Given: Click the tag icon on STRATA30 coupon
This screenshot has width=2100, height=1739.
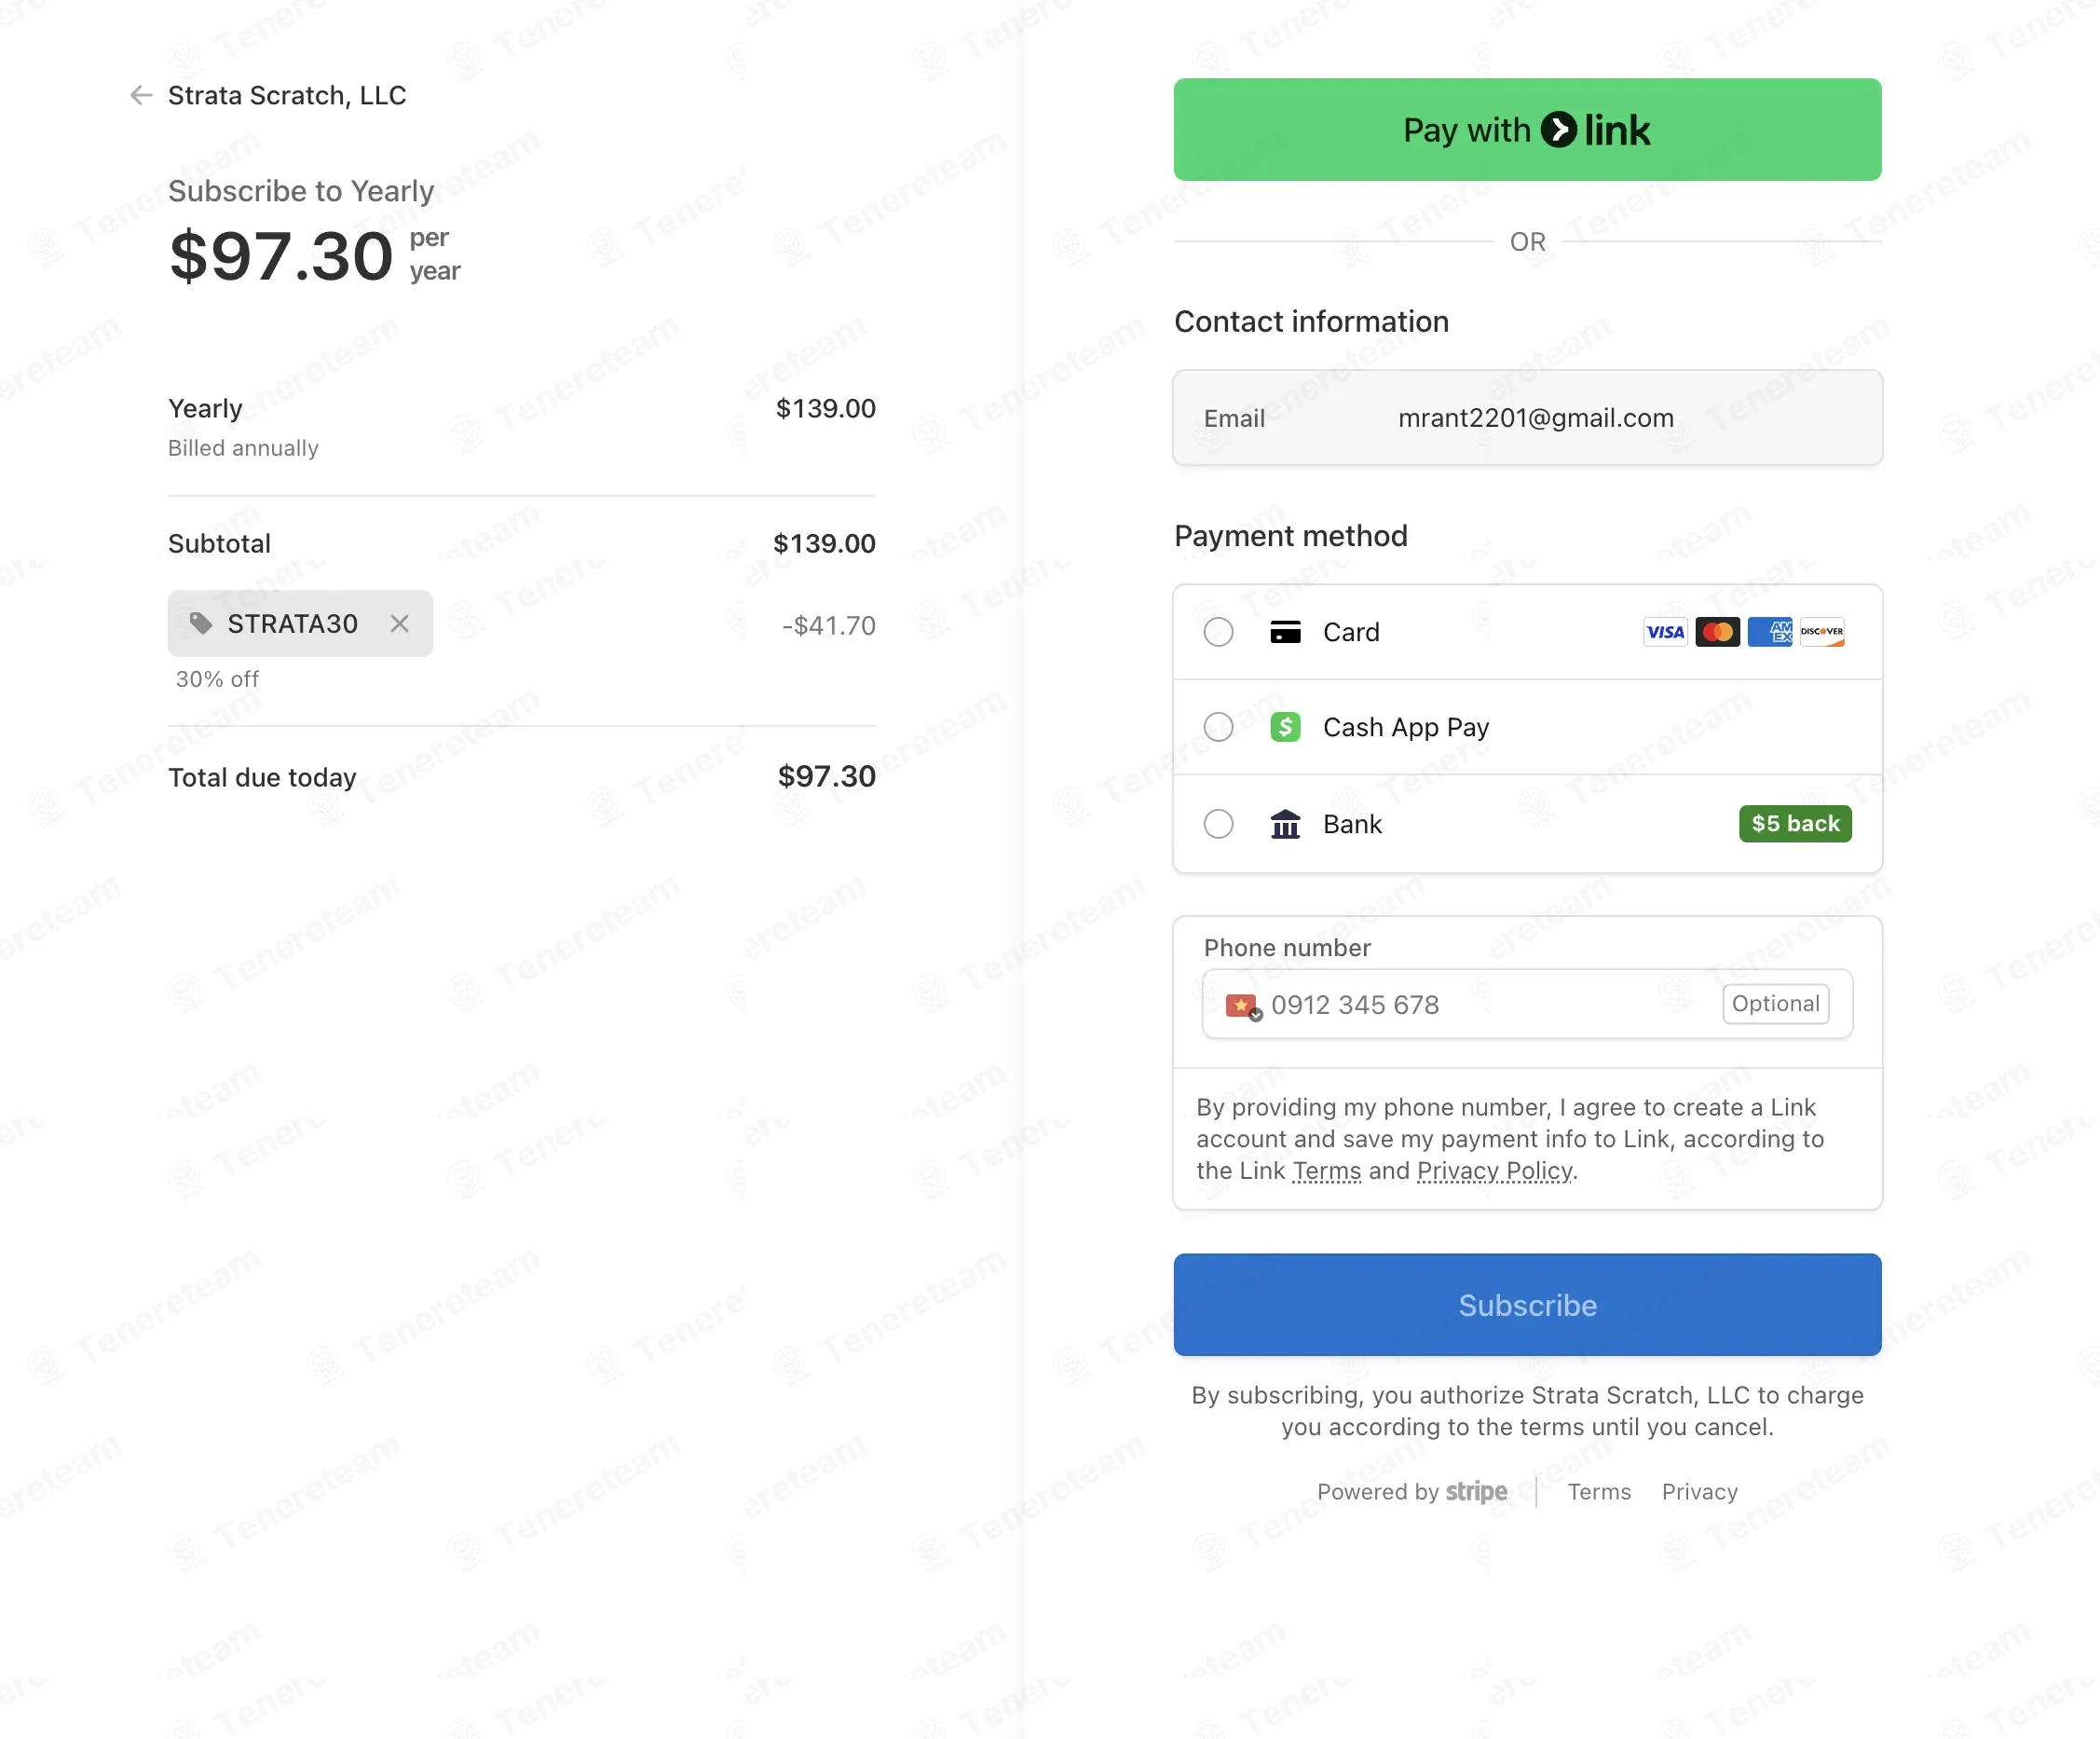Looking at the screenshot, I should pyautogui.click(x=201, y=624).
